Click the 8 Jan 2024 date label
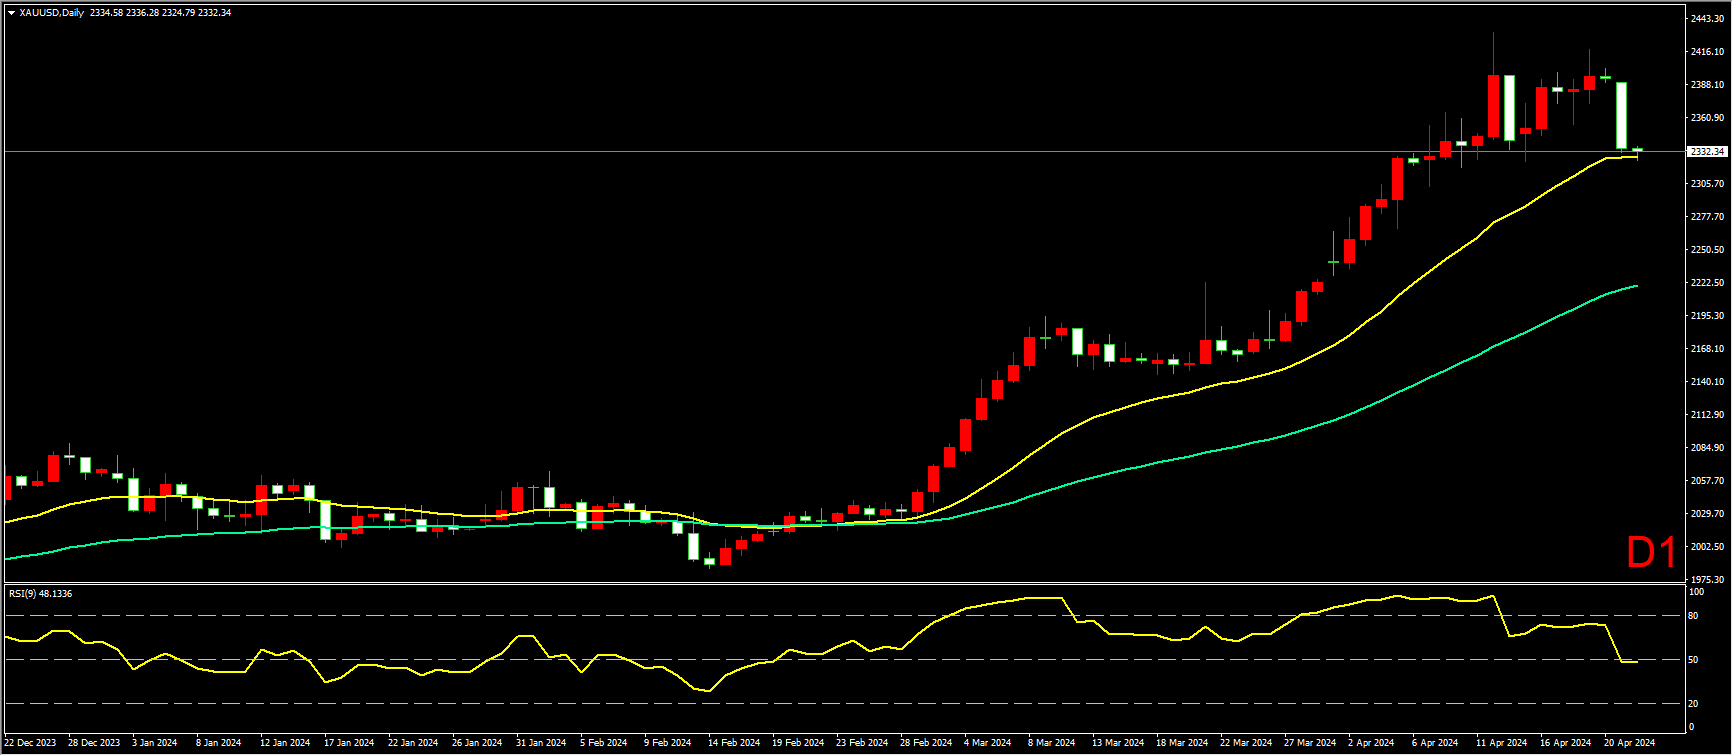 pyautogui.click(x=219, y=743)
